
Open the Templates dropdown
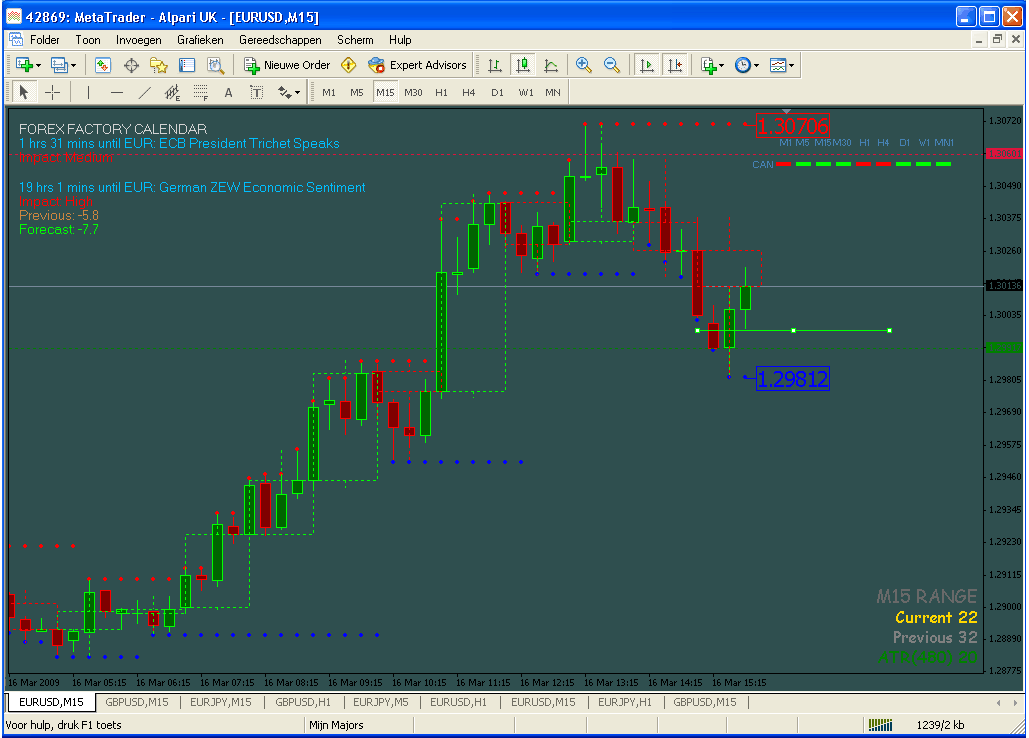click(782, 65)
